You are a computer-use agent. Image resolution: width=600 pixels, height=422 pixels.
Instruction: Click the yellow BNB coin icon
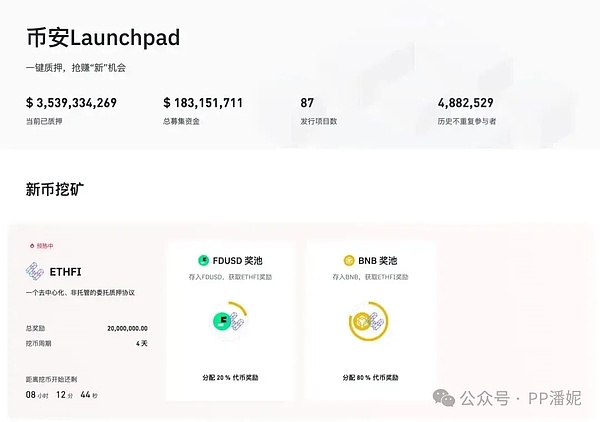(x=350, y=259)
